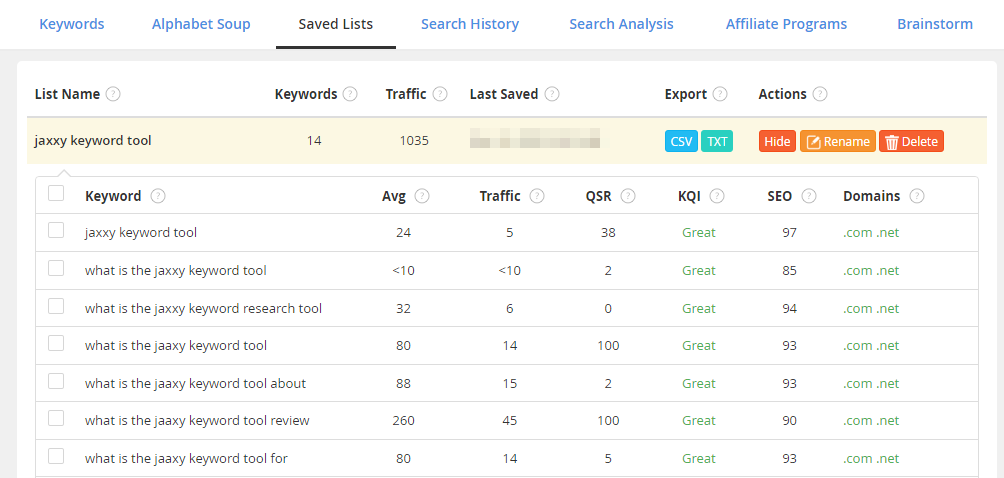1004x478 pixels.
Task: Click .net for 'jaaxy keyword tool for'
Action: (x=888, y=459)
